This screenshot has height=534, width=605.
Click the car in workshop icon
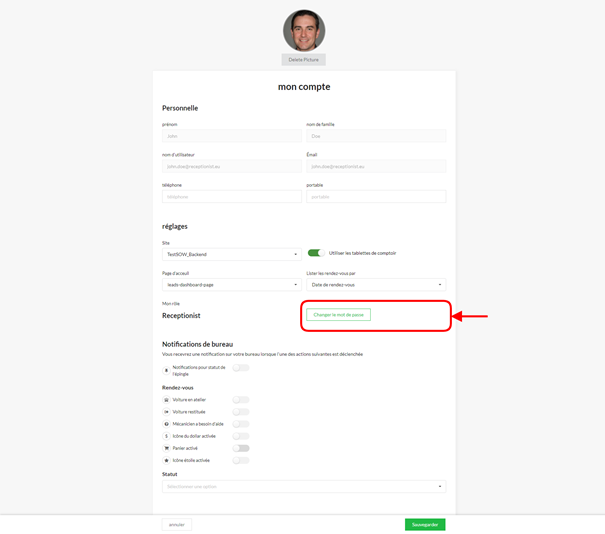(x=167, y=400)
